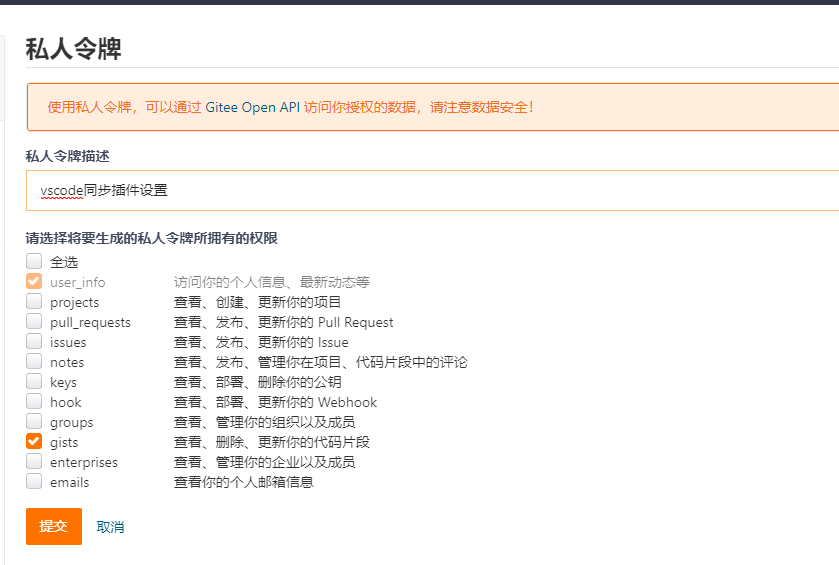Image resolution: width=839 pixels, height=565 pixels.
Task: Click description 访问你的个人信息、最新动态等
Action: (x=271, y=282)
